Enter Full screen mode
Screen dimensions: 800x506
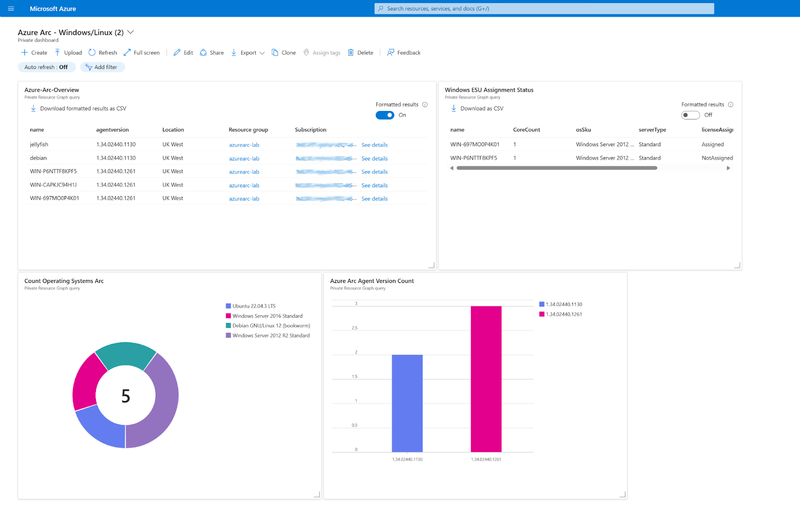coord(141,53)
